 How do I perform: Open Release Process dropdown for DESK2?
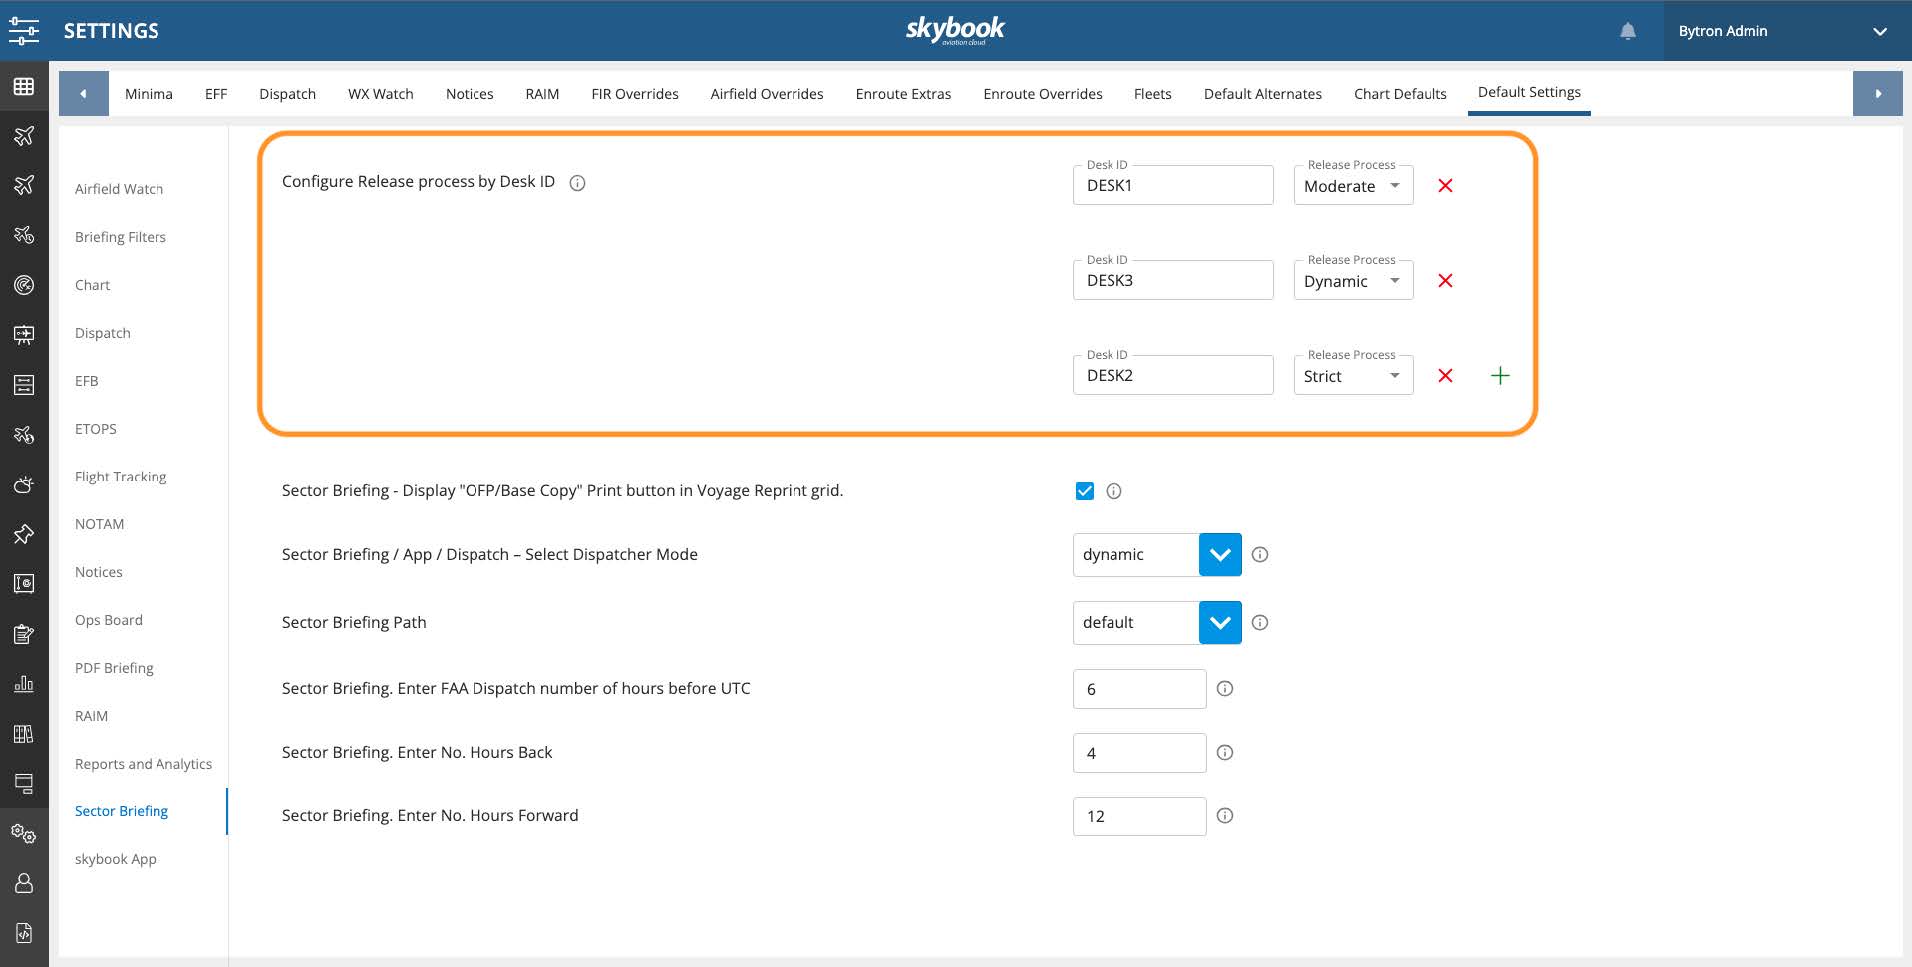1353,376
